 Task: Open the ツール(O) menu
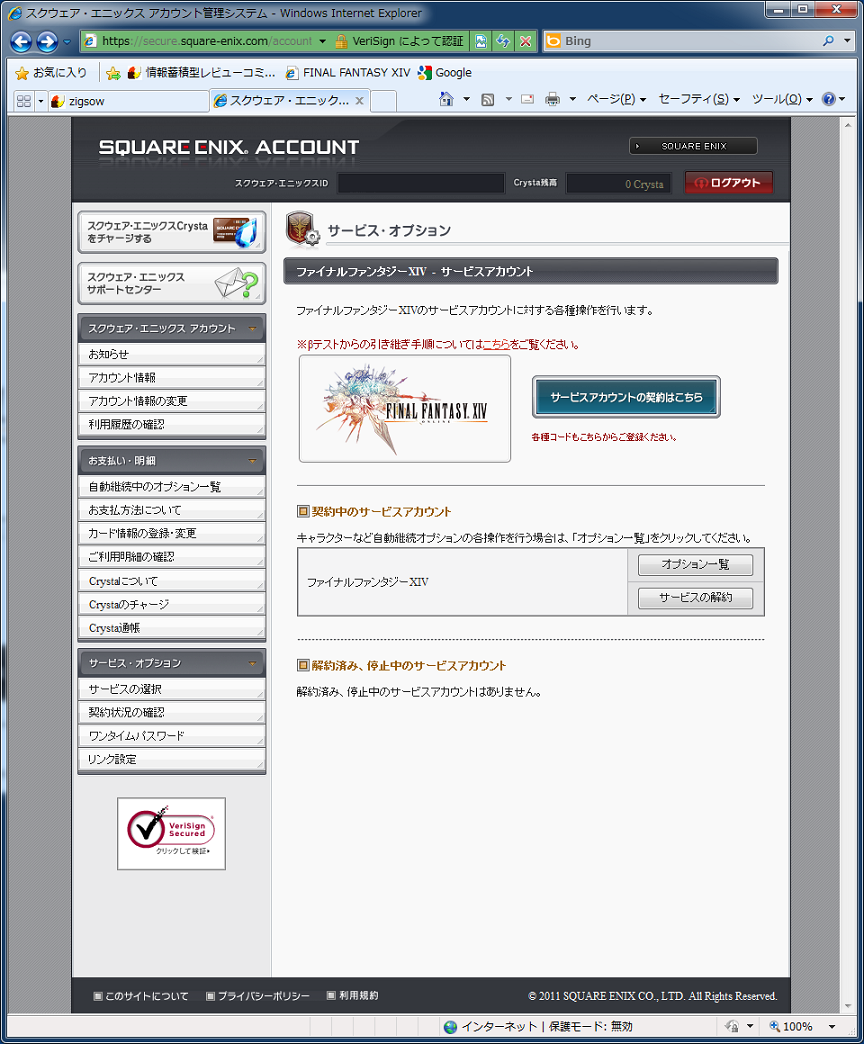click(x=782, y=99)
